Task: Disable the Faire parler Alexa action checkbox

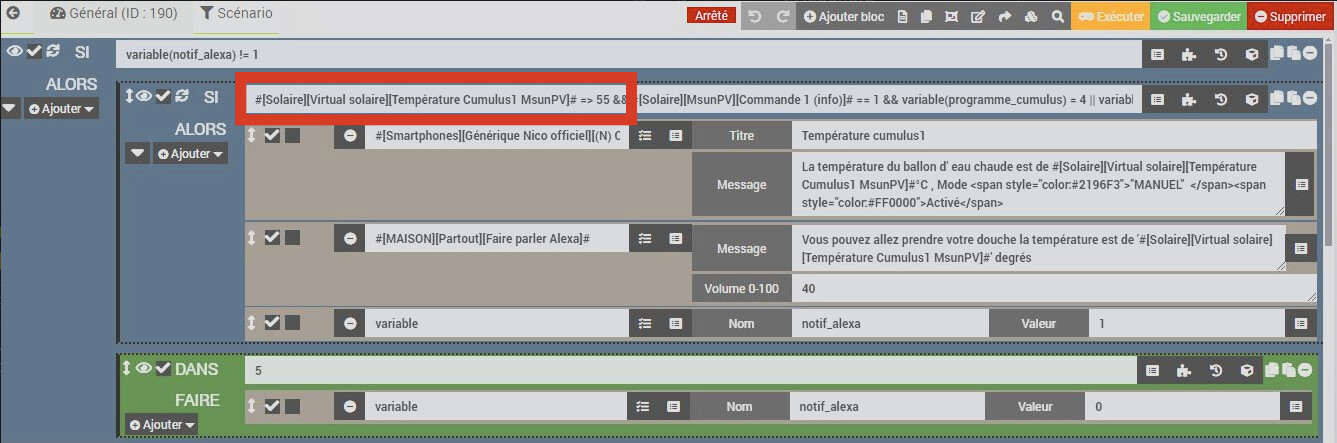Action: [272, 237]
